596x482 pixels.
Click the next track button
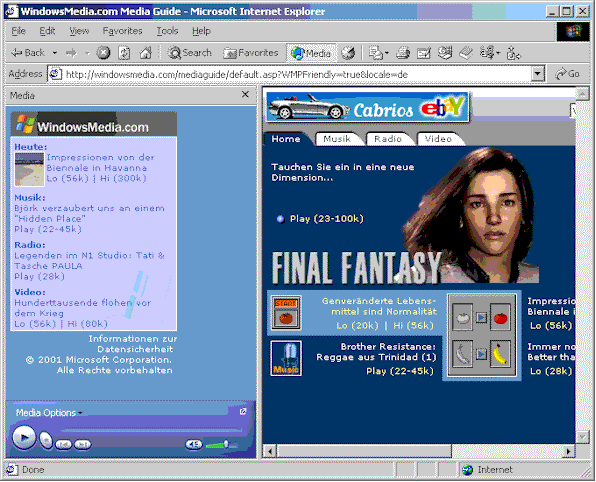(x=82, y=444)
